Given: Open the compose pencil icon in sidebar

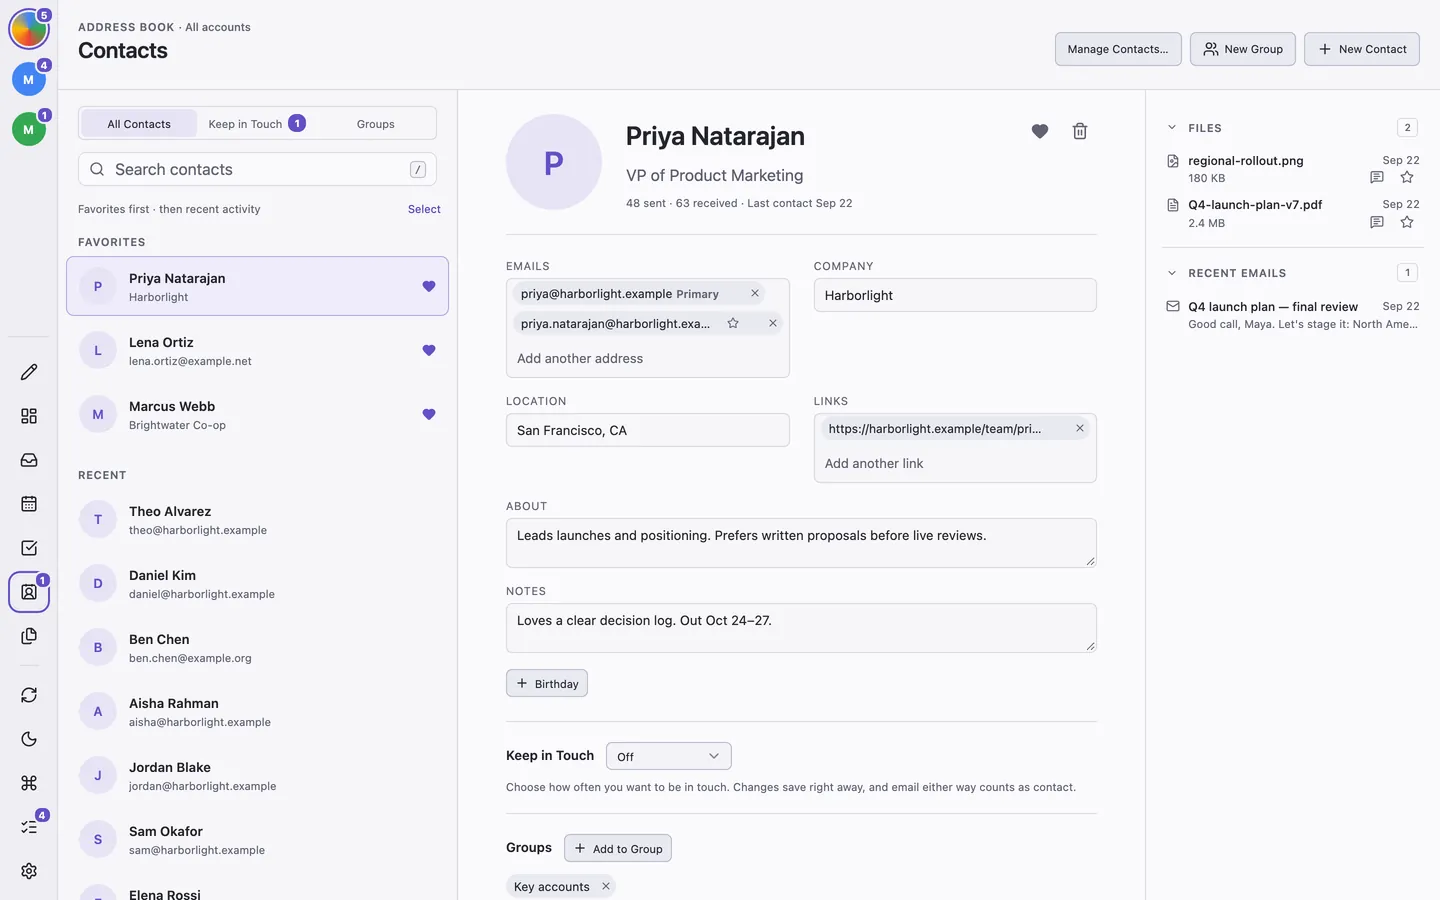Looking at the screenshot, I should click(x=29, y=372).
